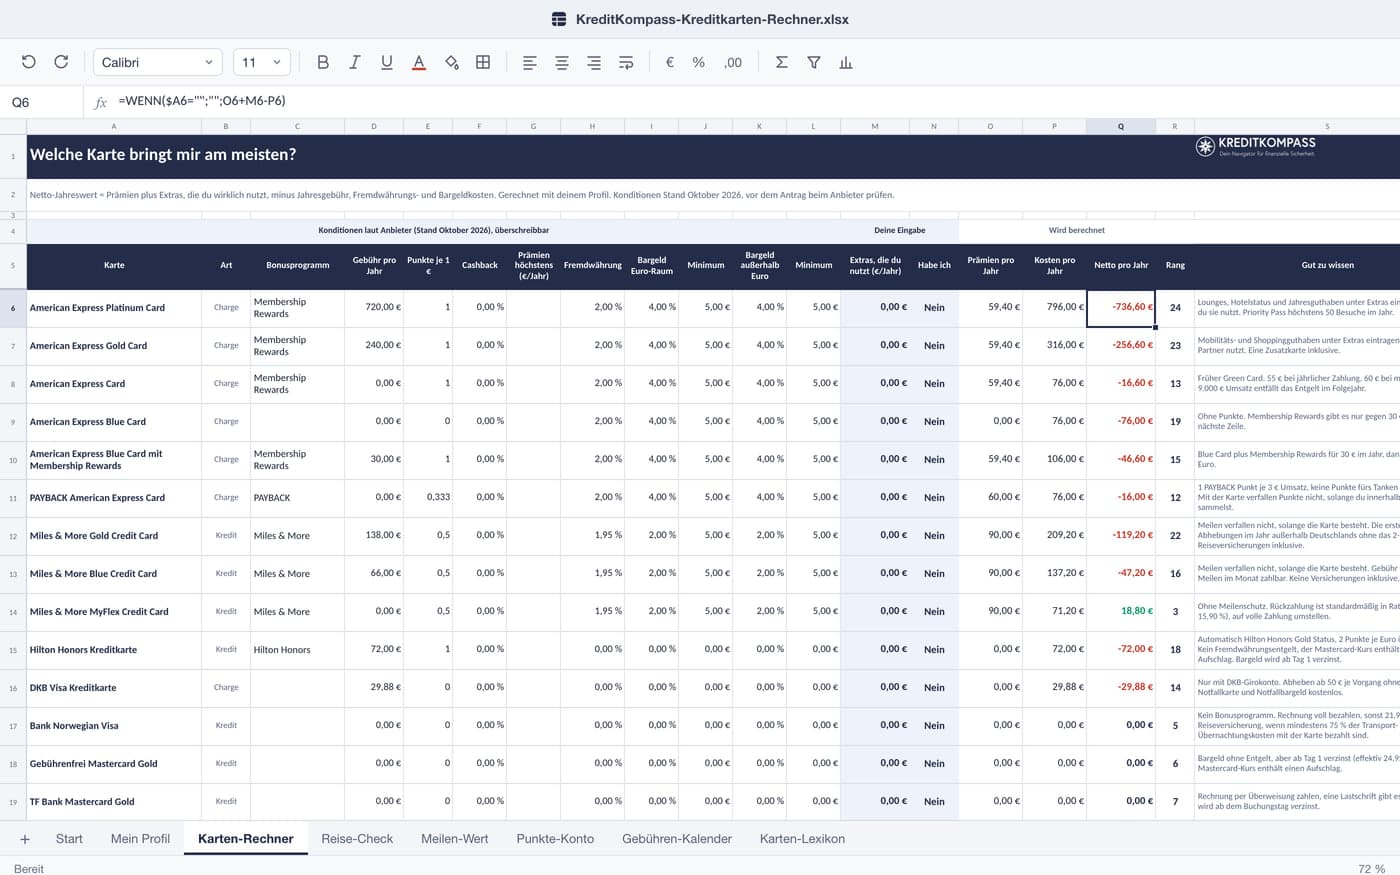1400x875 pixels.
Task: Align text to the right
Action: pos(594,62)
